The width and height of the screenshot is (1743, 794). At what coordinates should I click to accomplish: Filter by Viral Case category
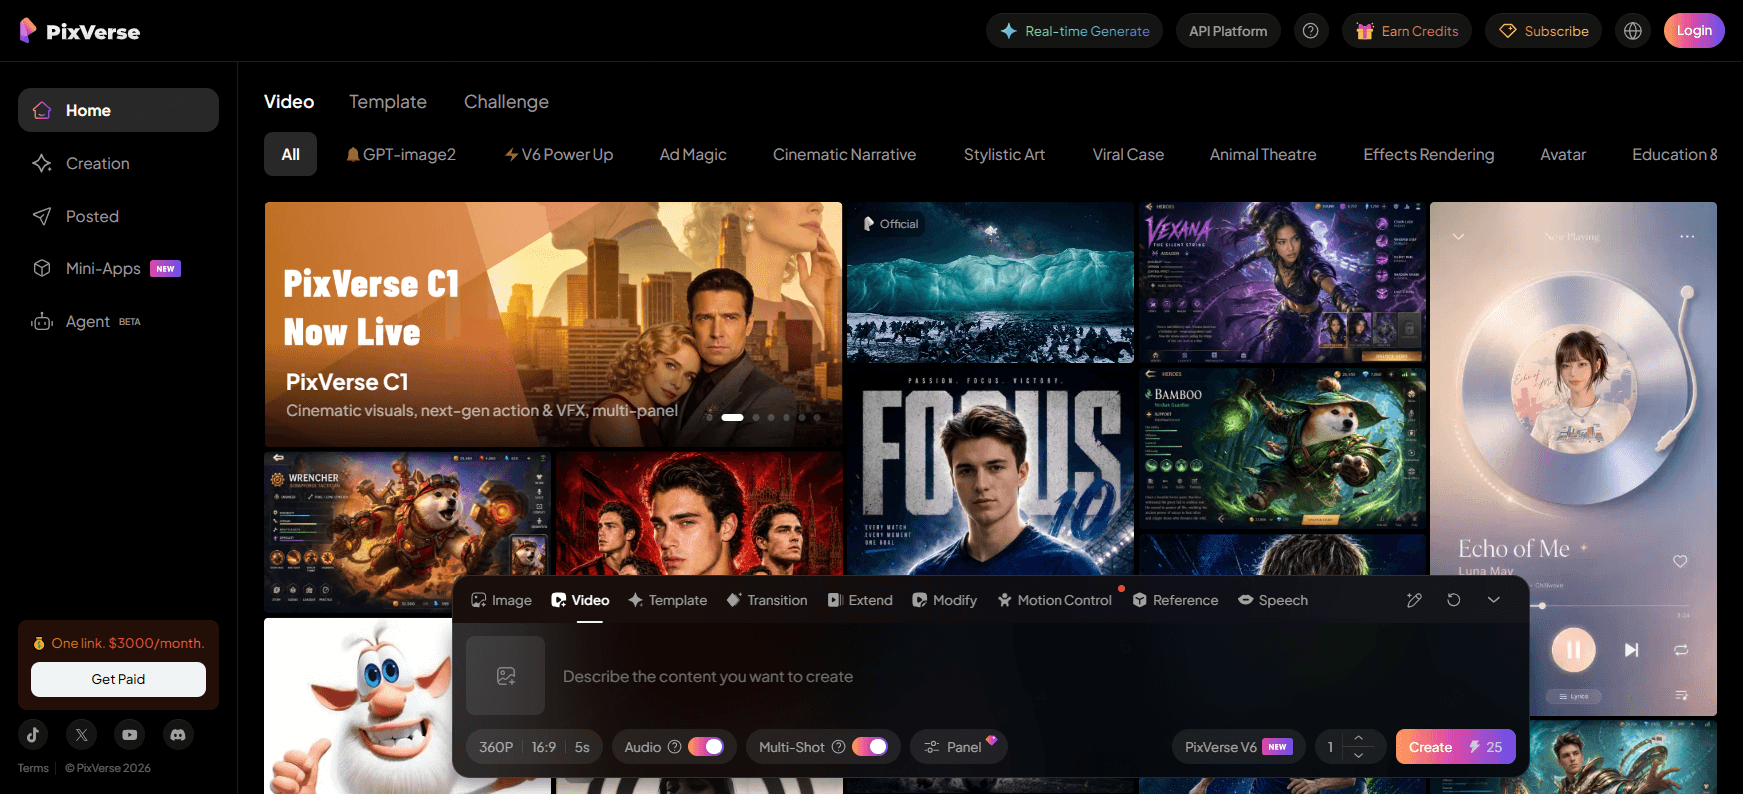coord(1128,154)
